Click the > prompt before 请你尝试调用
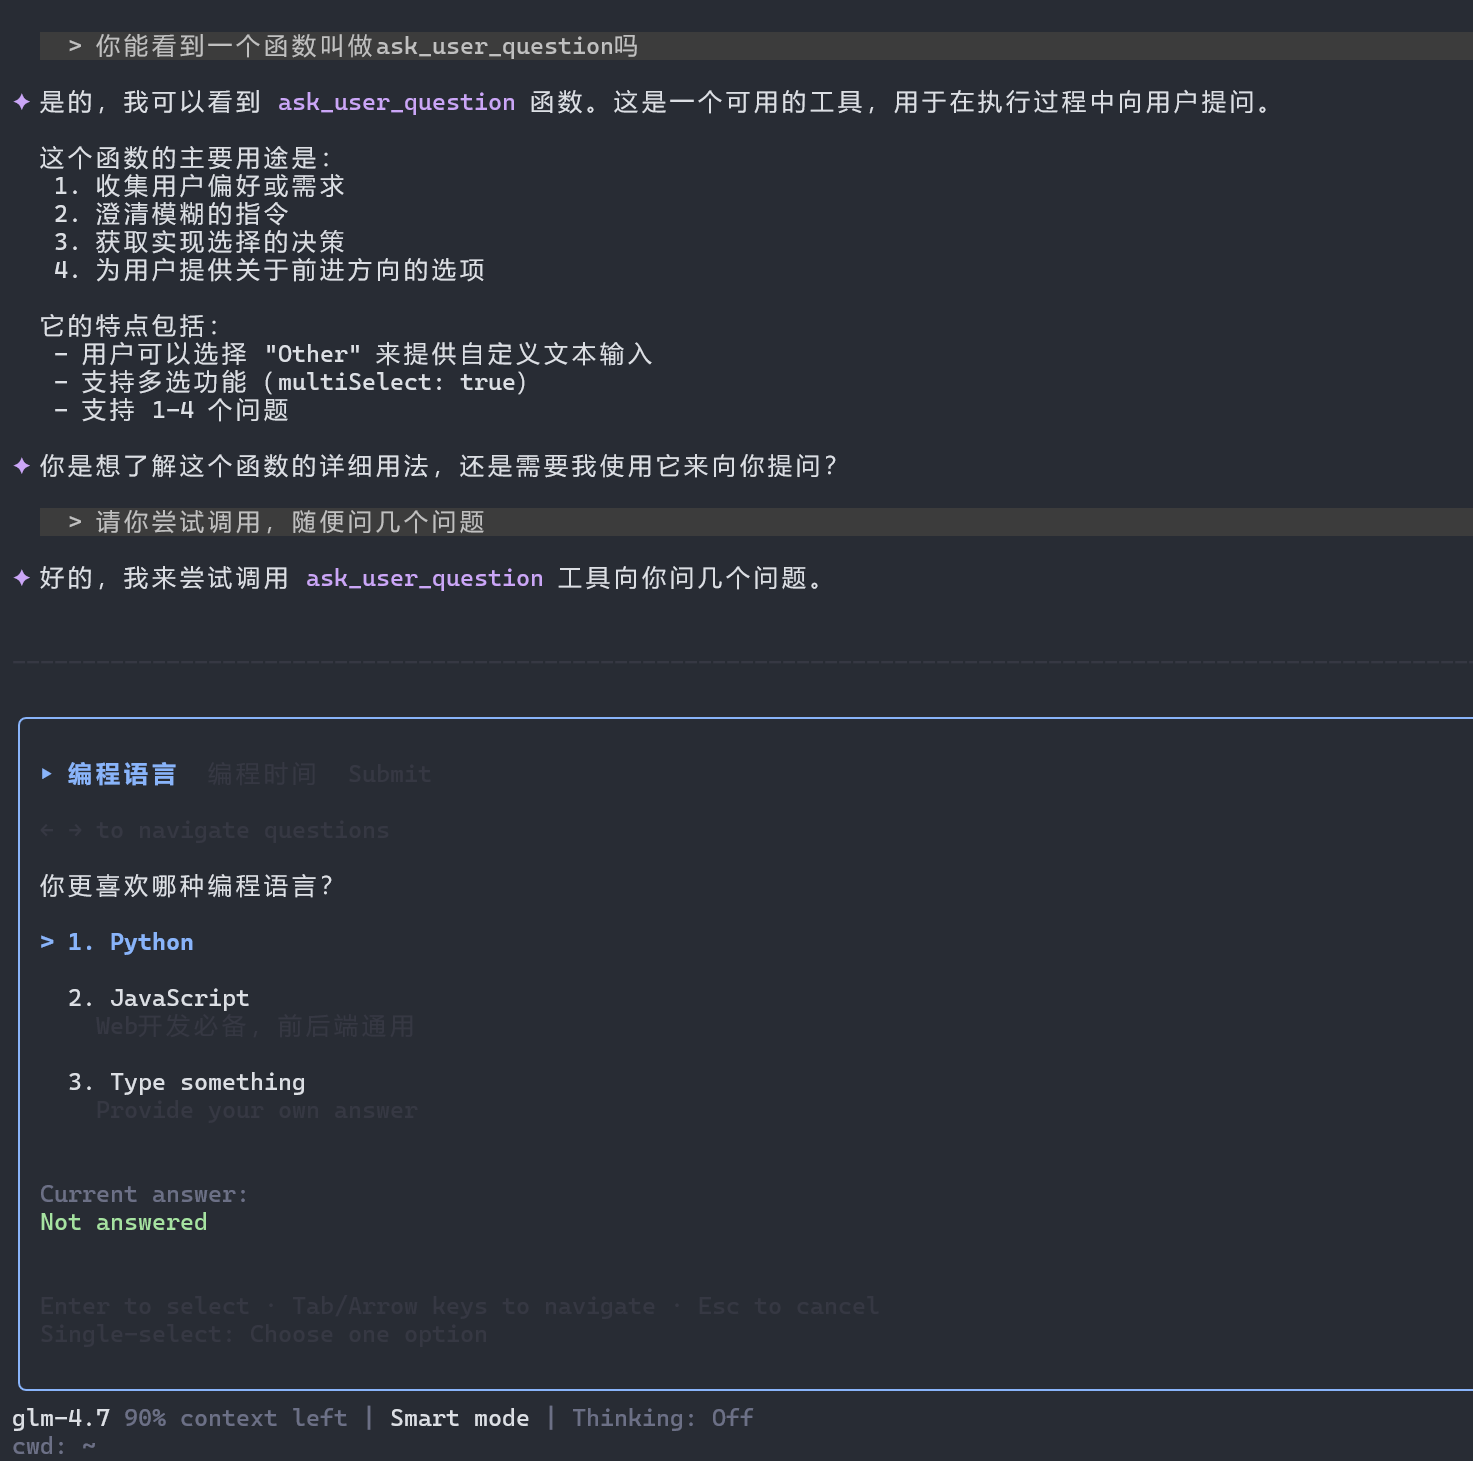The width and height of the screenshot is (1473, 1461). tap(75, 522)
